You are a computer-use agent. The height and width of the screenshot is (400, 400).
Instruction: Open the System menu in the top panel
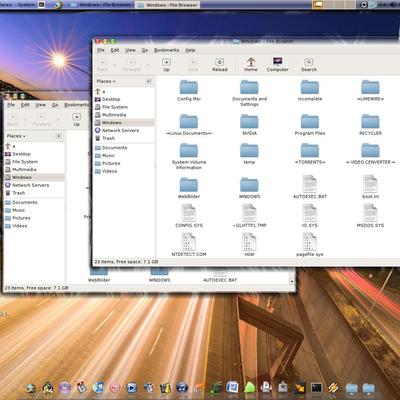click(26, 5)
